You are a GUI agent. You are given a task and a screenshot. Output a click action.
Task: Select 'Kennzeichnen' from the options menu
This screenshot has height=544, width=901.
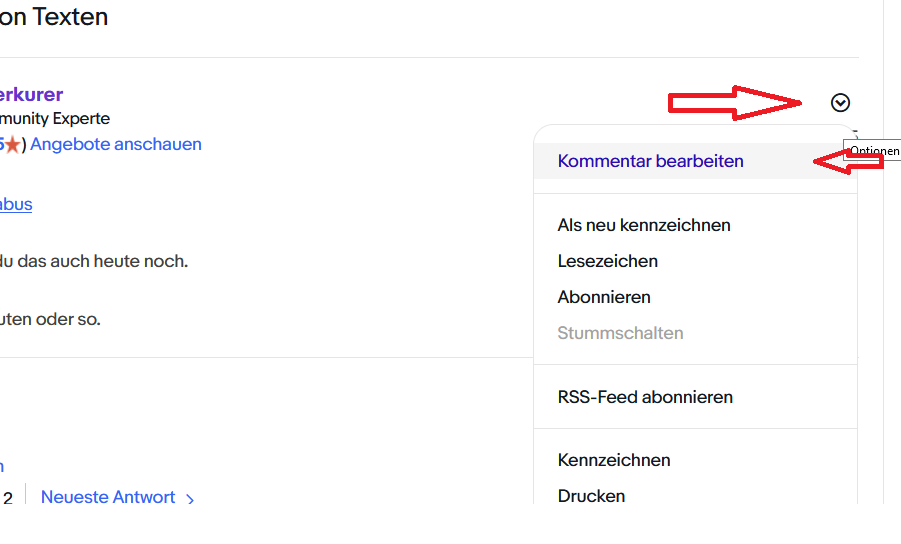(x=614, y=460)
